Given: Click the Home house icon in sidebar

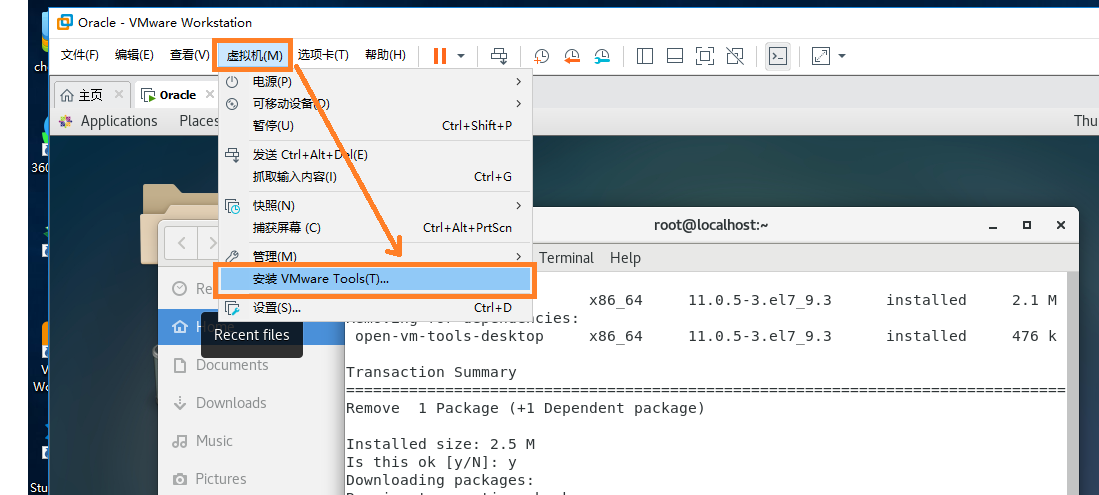Looking at the screenshot, I should coord(180,327).
